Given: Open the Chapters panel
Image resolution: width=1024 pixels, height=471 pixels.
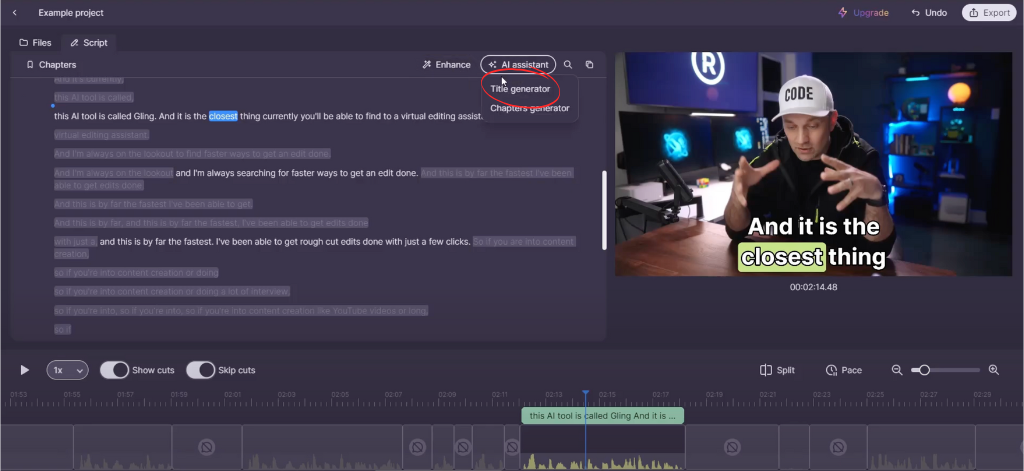Looking at the screenshot, I should 51,65.
